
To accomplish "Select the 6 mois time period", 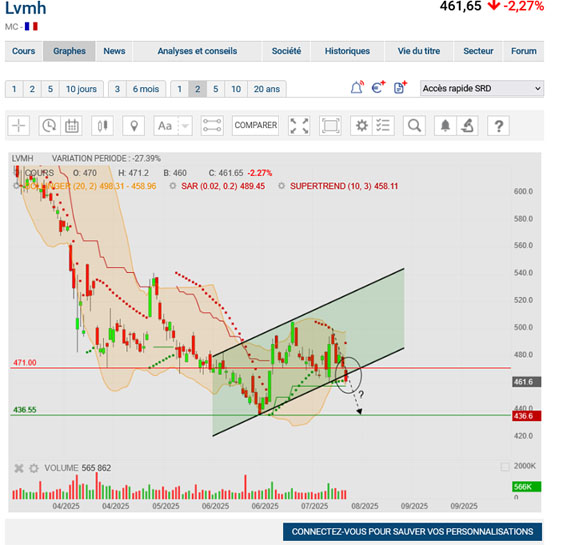I will [146, 89].
